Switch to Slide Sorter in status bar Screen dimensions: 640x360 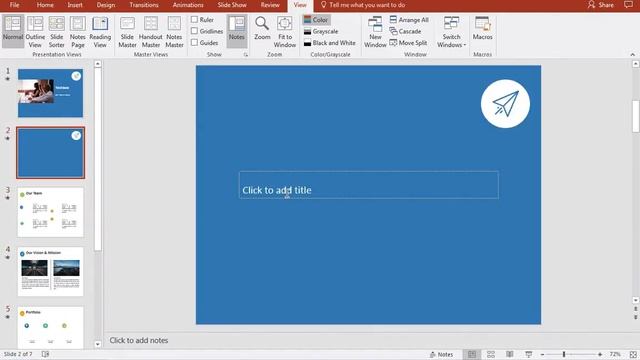tap(491, 354)
